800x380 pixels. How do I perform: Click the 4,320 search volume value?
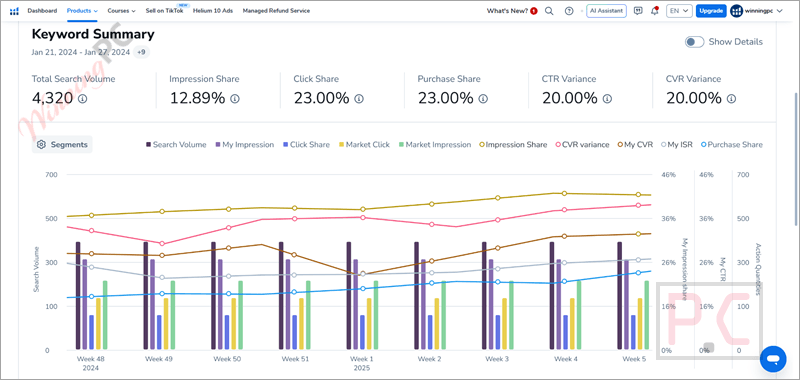click(53, 98)
